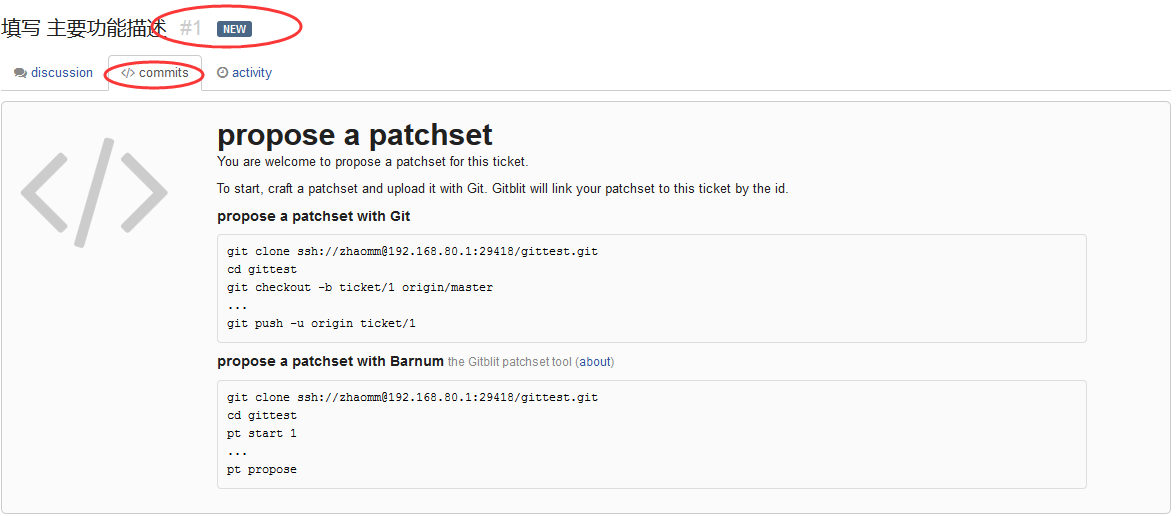Click the discussion speech-bubble icon

(x=20, y=73)
